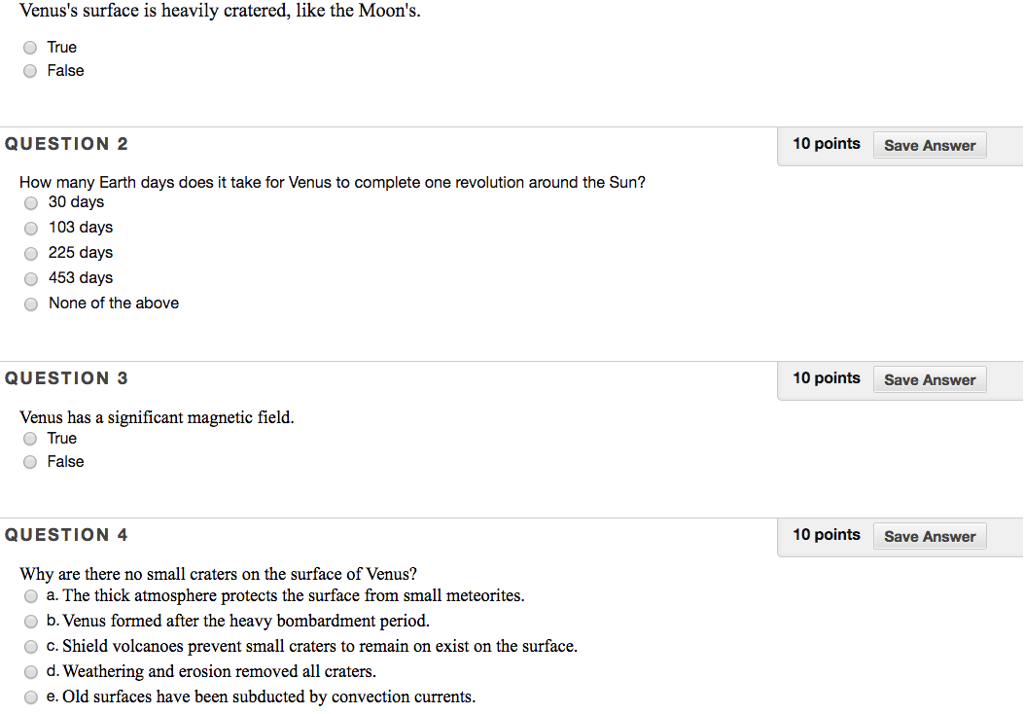Choose the 225 days option
This screenshot has height=714, width=1024.
pos(31,253)
